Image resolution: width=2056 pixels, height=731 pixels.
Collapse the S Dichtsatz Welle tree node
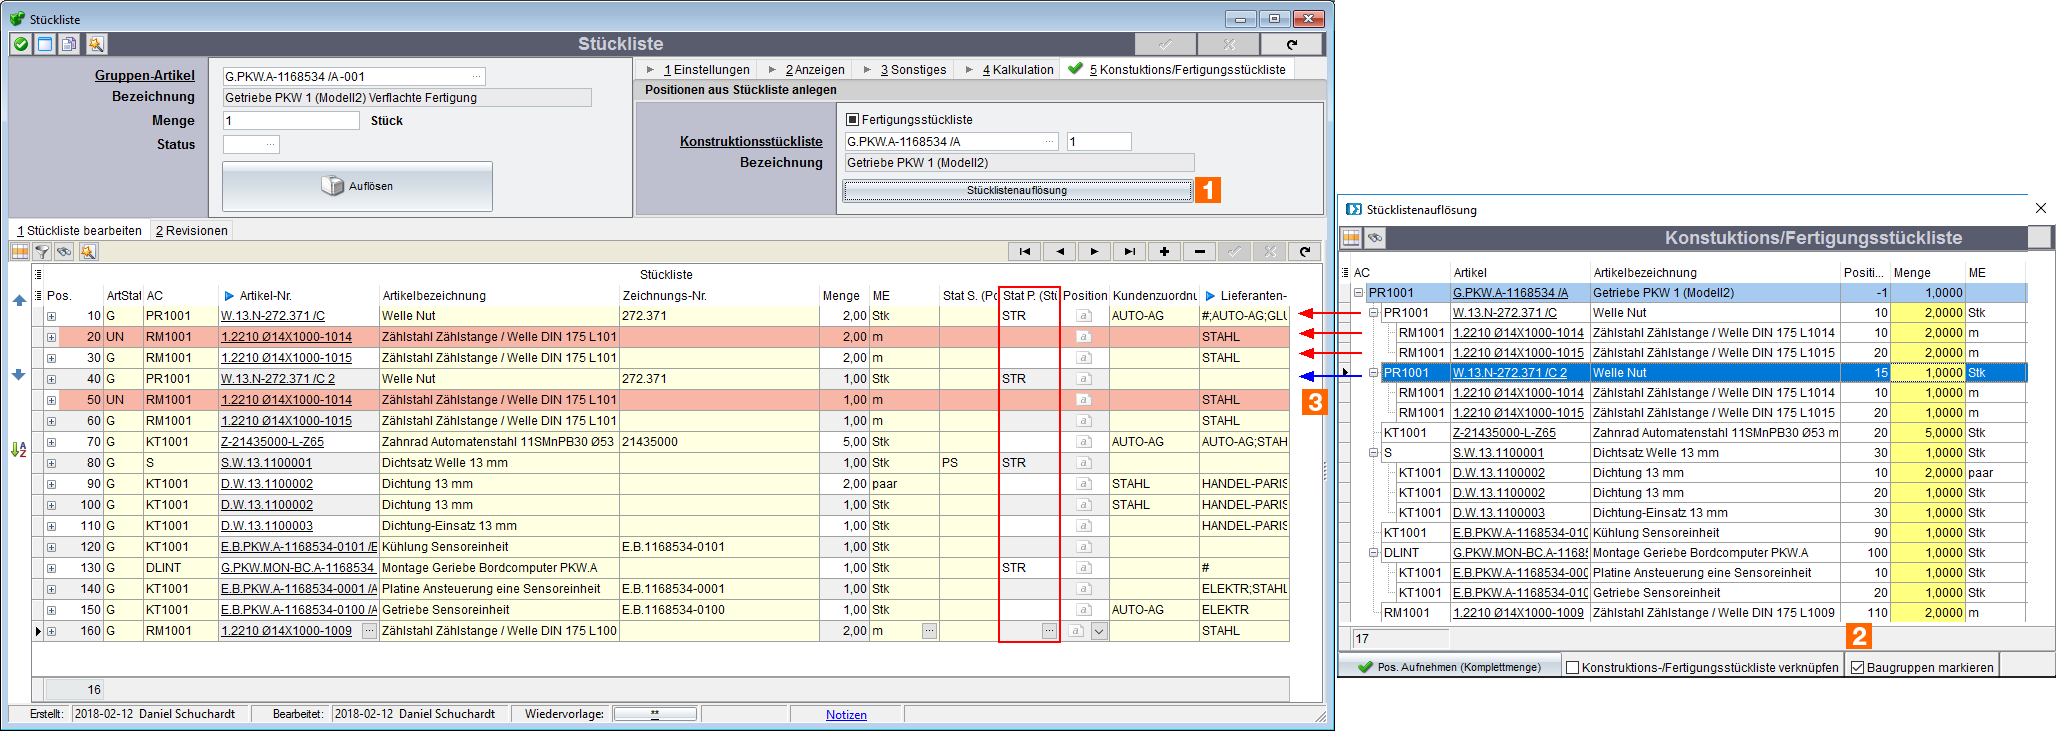coord(1374,453)
